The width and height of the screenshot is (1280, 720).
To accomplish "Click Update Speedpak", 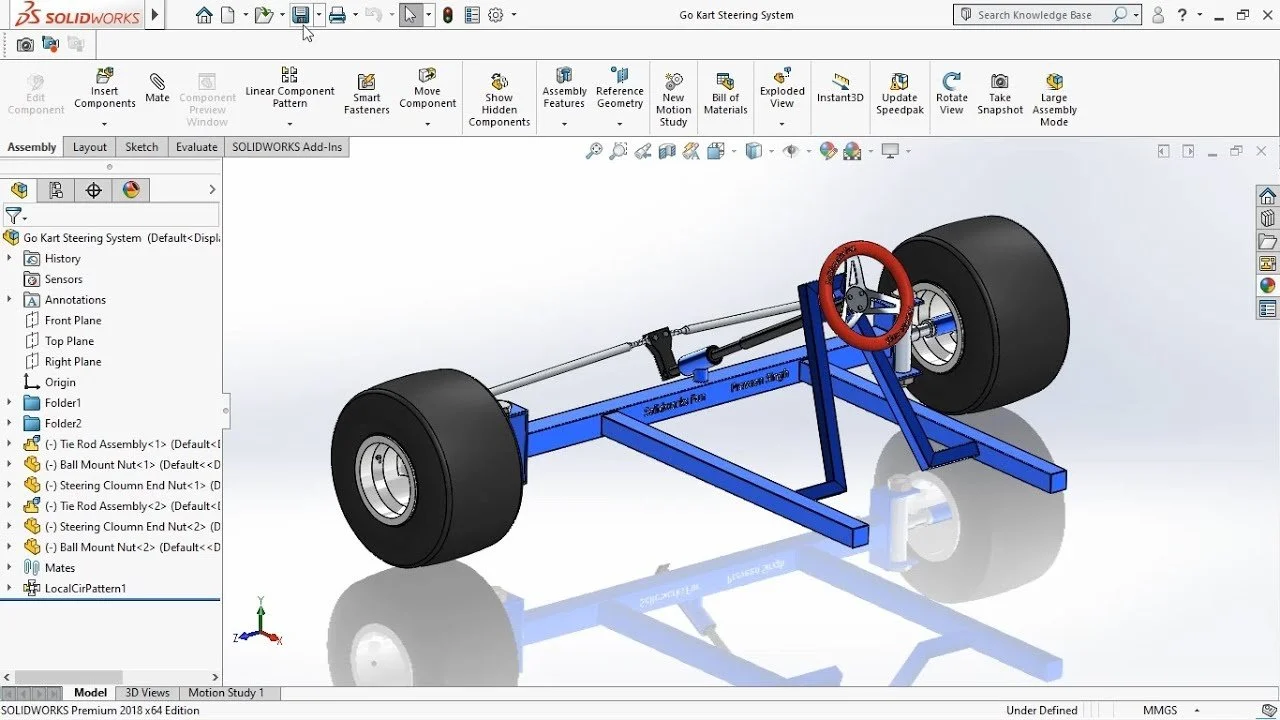I will [900, 94].
